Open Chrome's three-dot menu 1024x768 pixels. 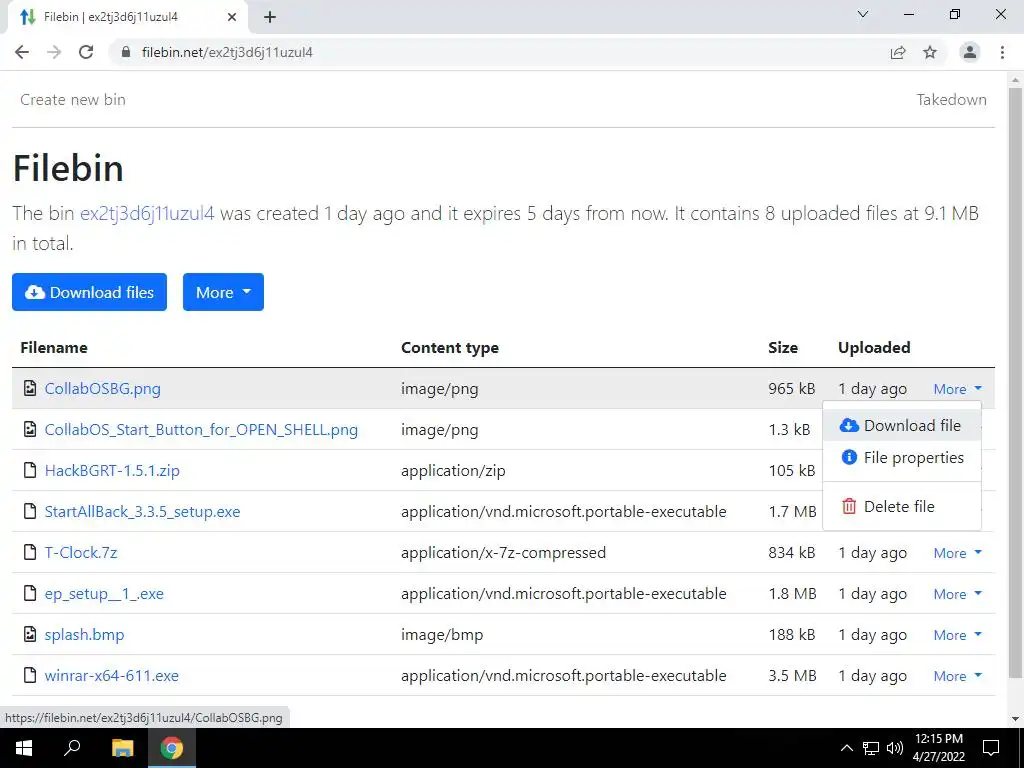pos(1002,52)
